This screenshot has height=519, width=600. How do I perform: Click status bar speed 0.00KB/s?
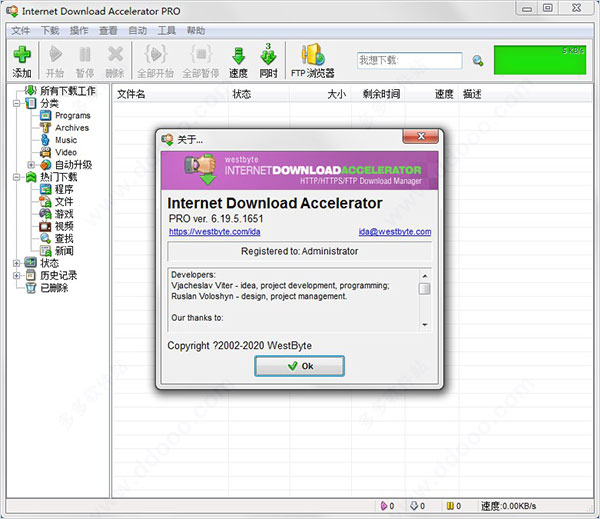[x=509, y=506]
